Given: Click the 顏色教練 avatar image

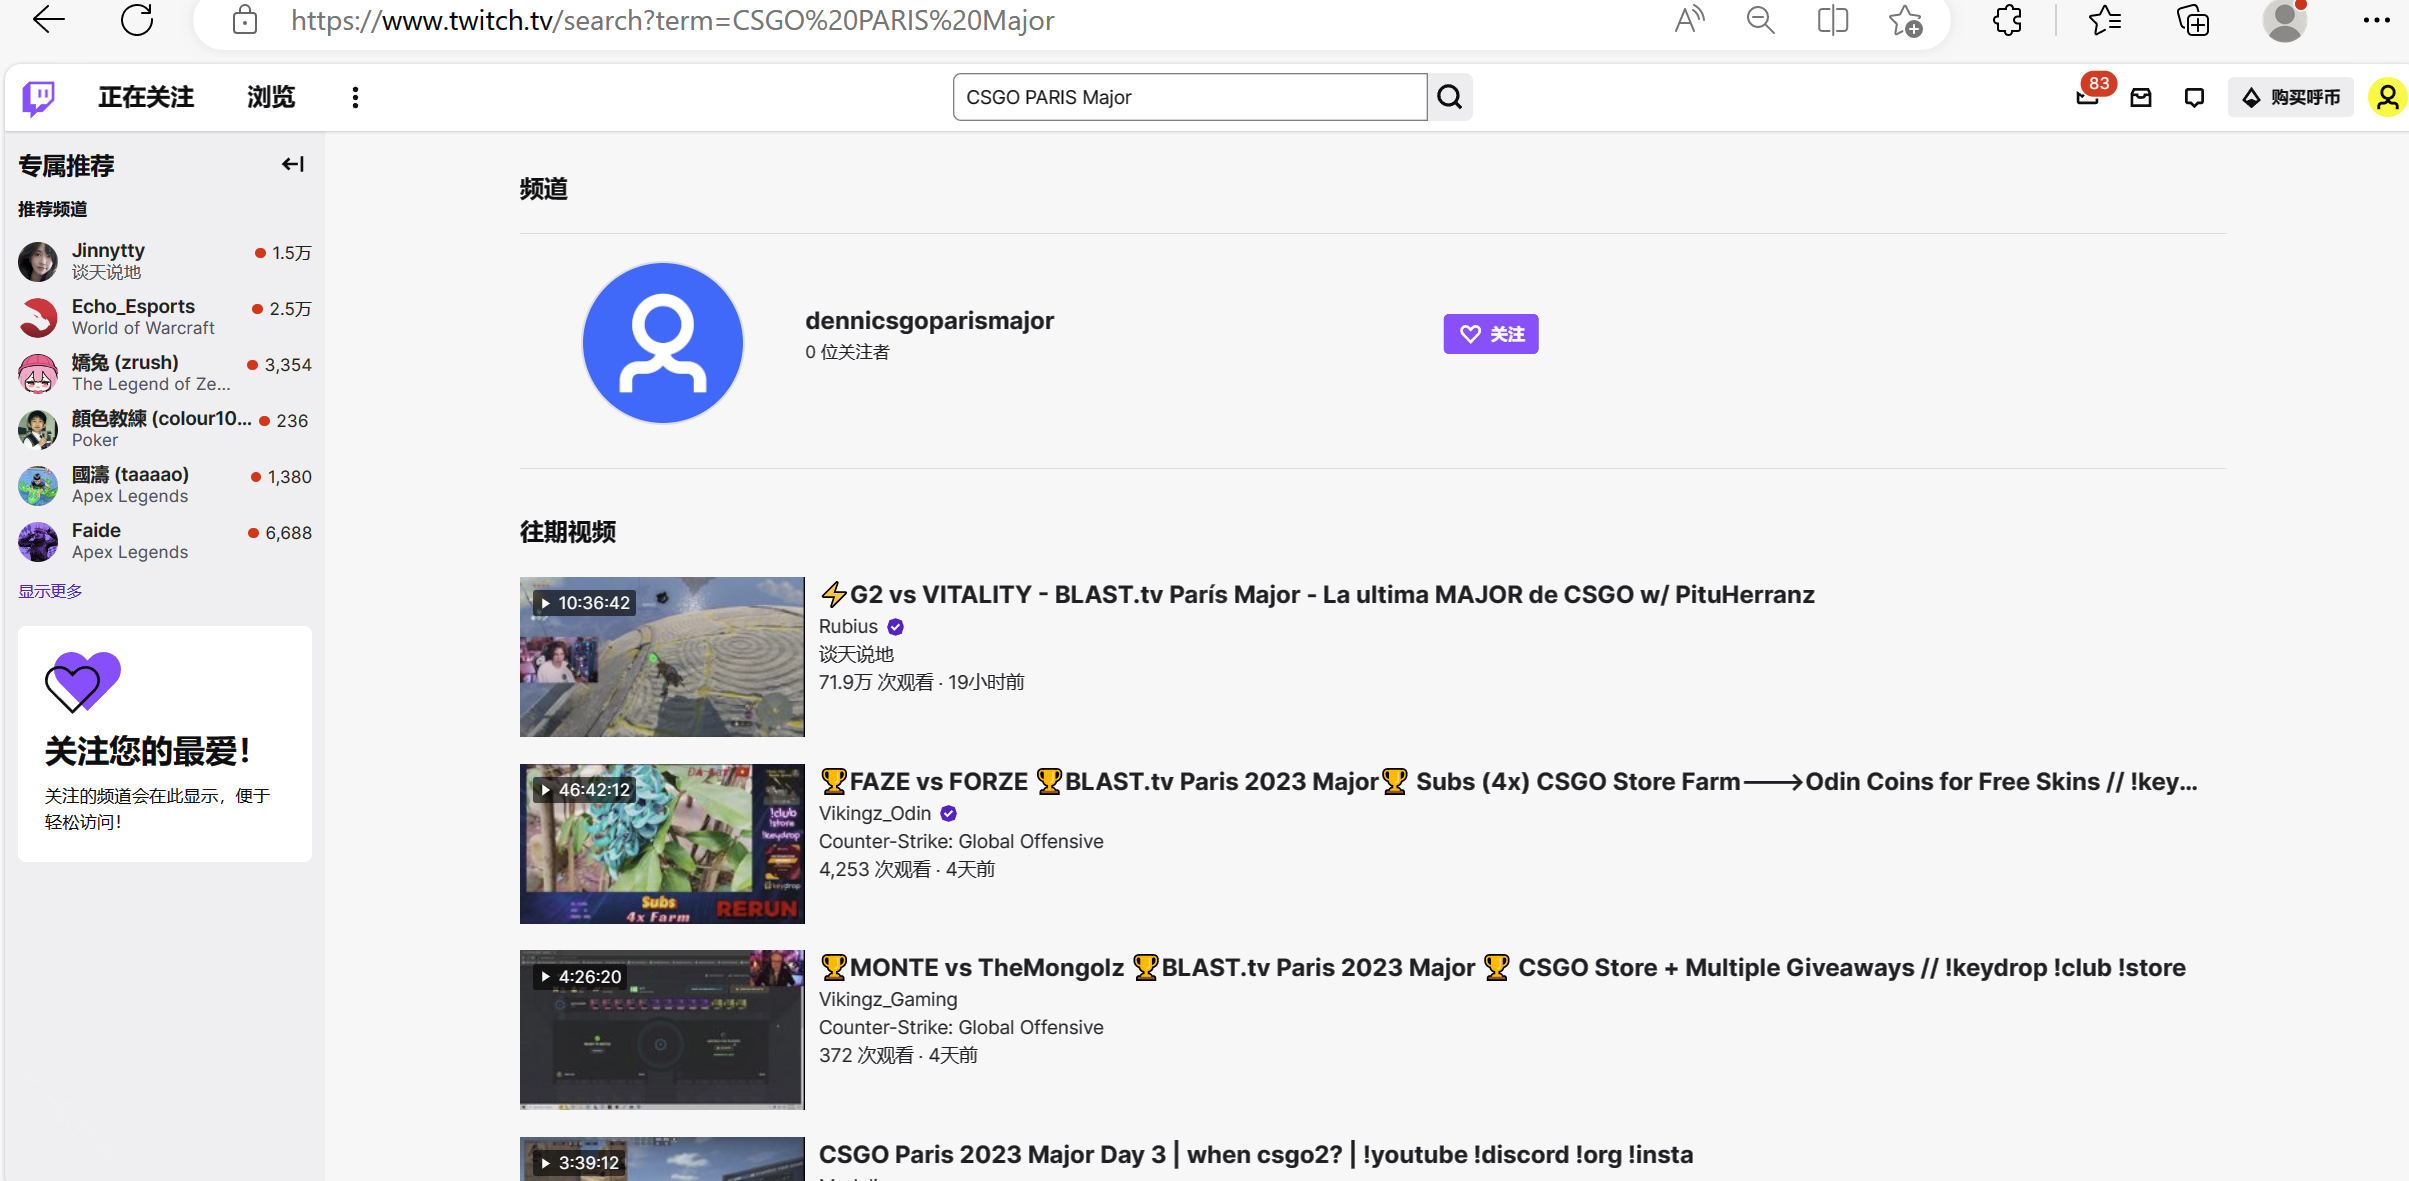Looking at the screenshot, I should (38, 429).
